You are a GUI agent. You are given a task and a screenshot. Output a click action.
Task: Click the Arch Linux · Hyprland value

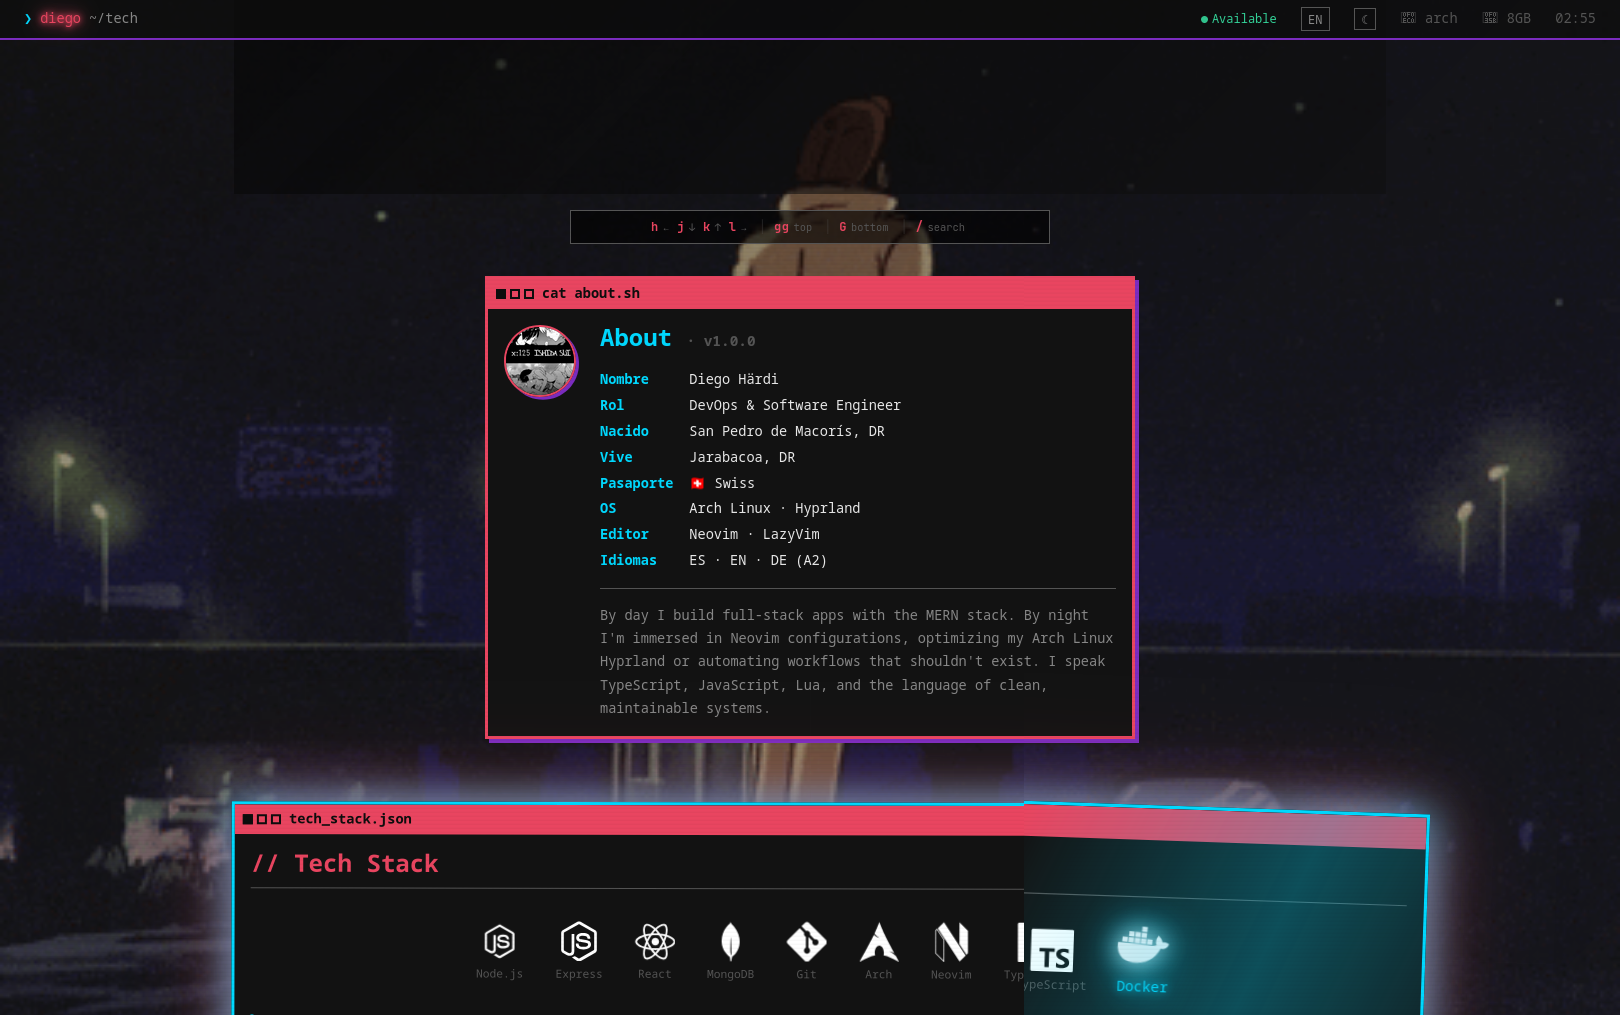pos(775,508)
